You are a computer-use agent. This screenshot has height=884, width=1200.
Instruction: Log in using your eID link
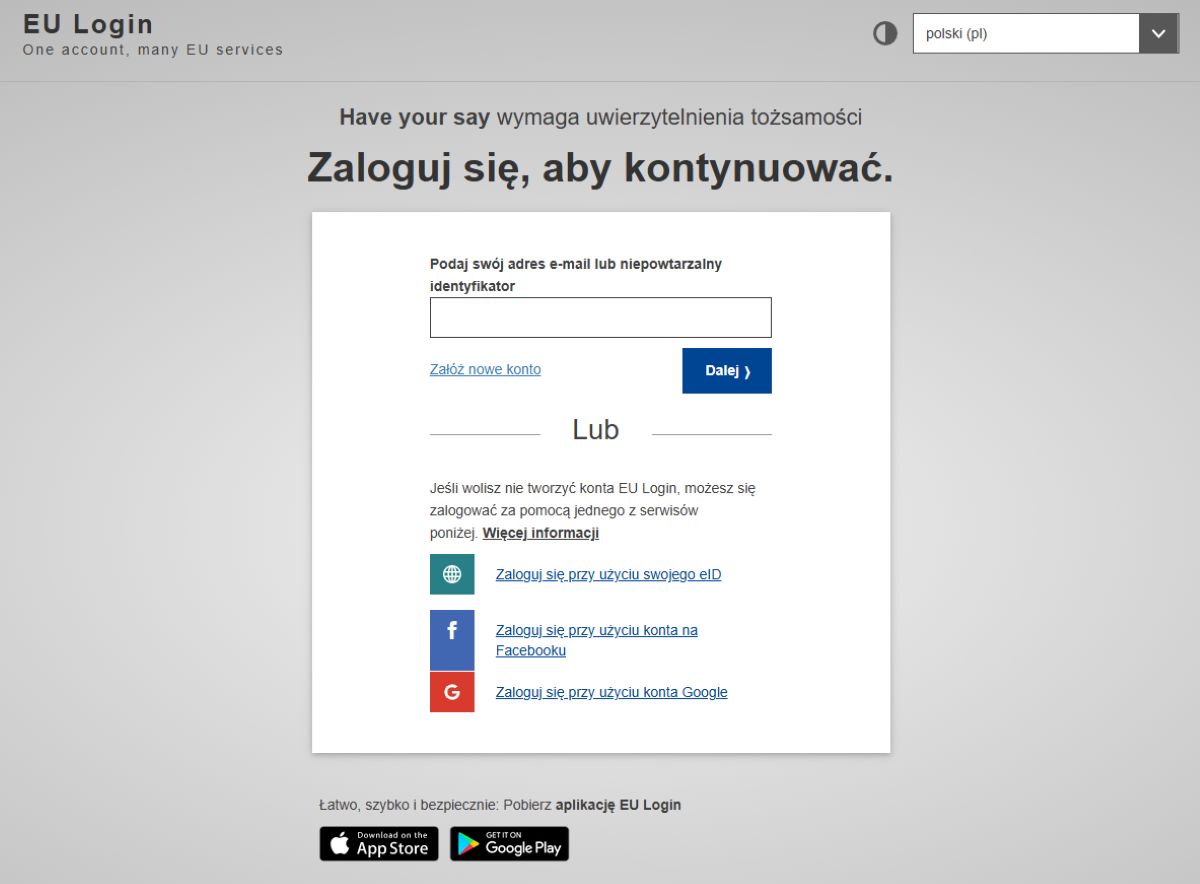coord(609,574)
